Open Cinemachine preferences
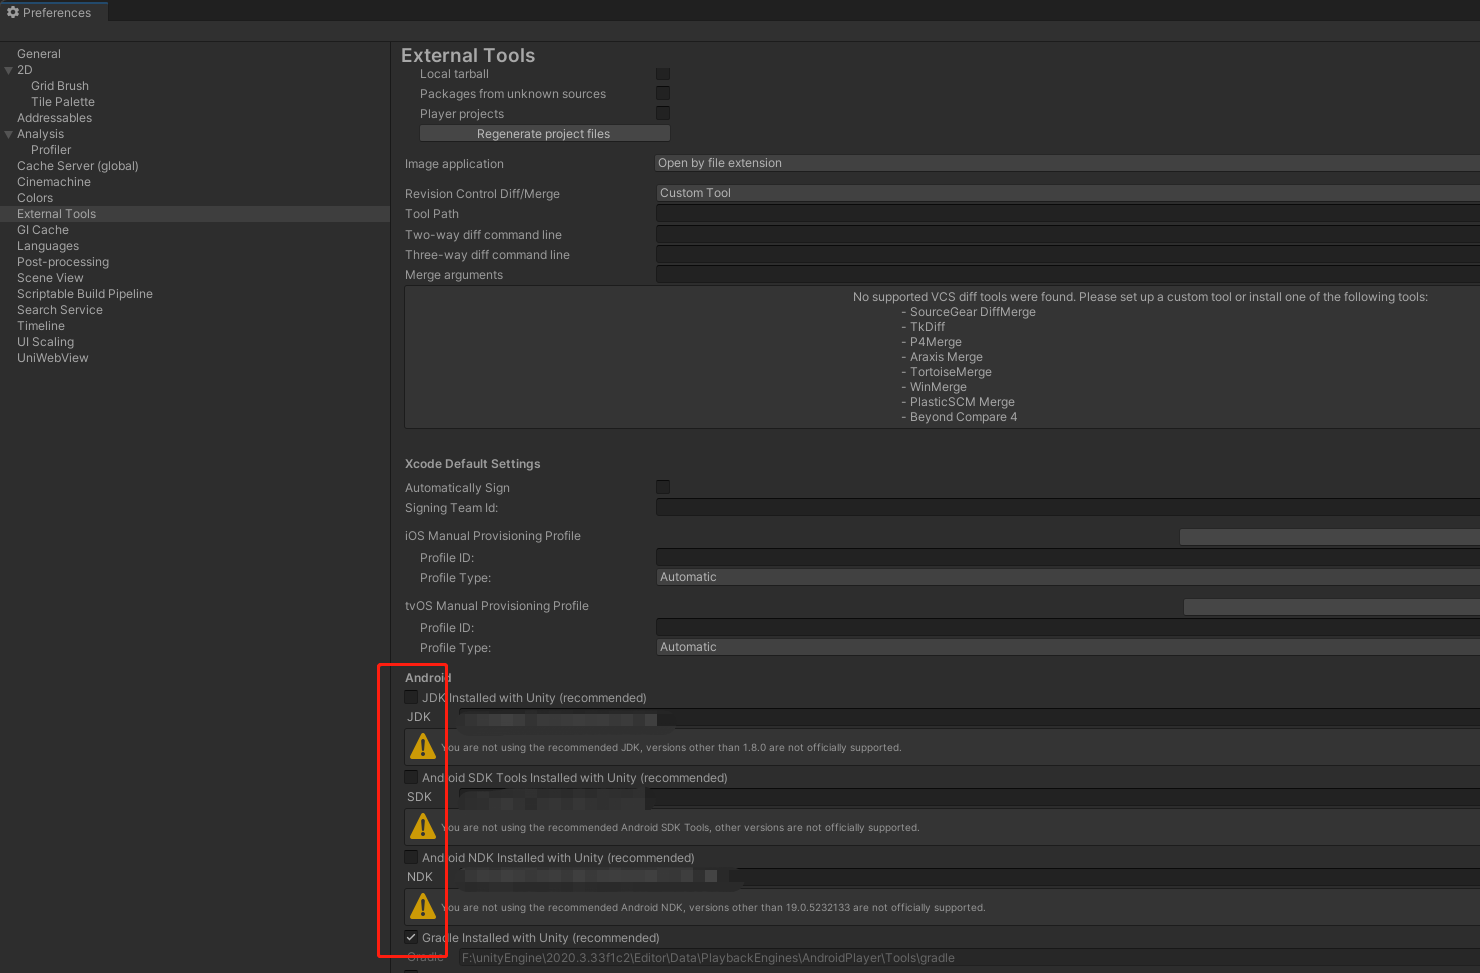The image size is (1480, 973). tap(54, 182)
